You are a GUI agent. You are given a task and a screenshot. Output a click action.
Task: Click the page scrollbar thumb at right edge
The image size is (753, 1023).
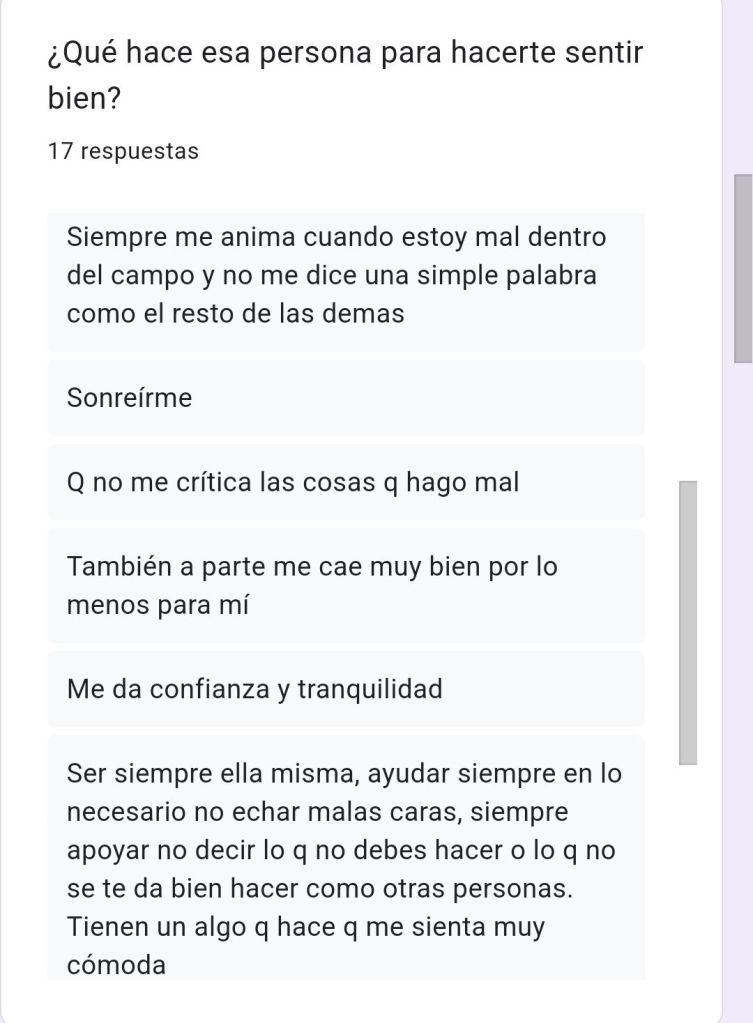click(743, 267)
